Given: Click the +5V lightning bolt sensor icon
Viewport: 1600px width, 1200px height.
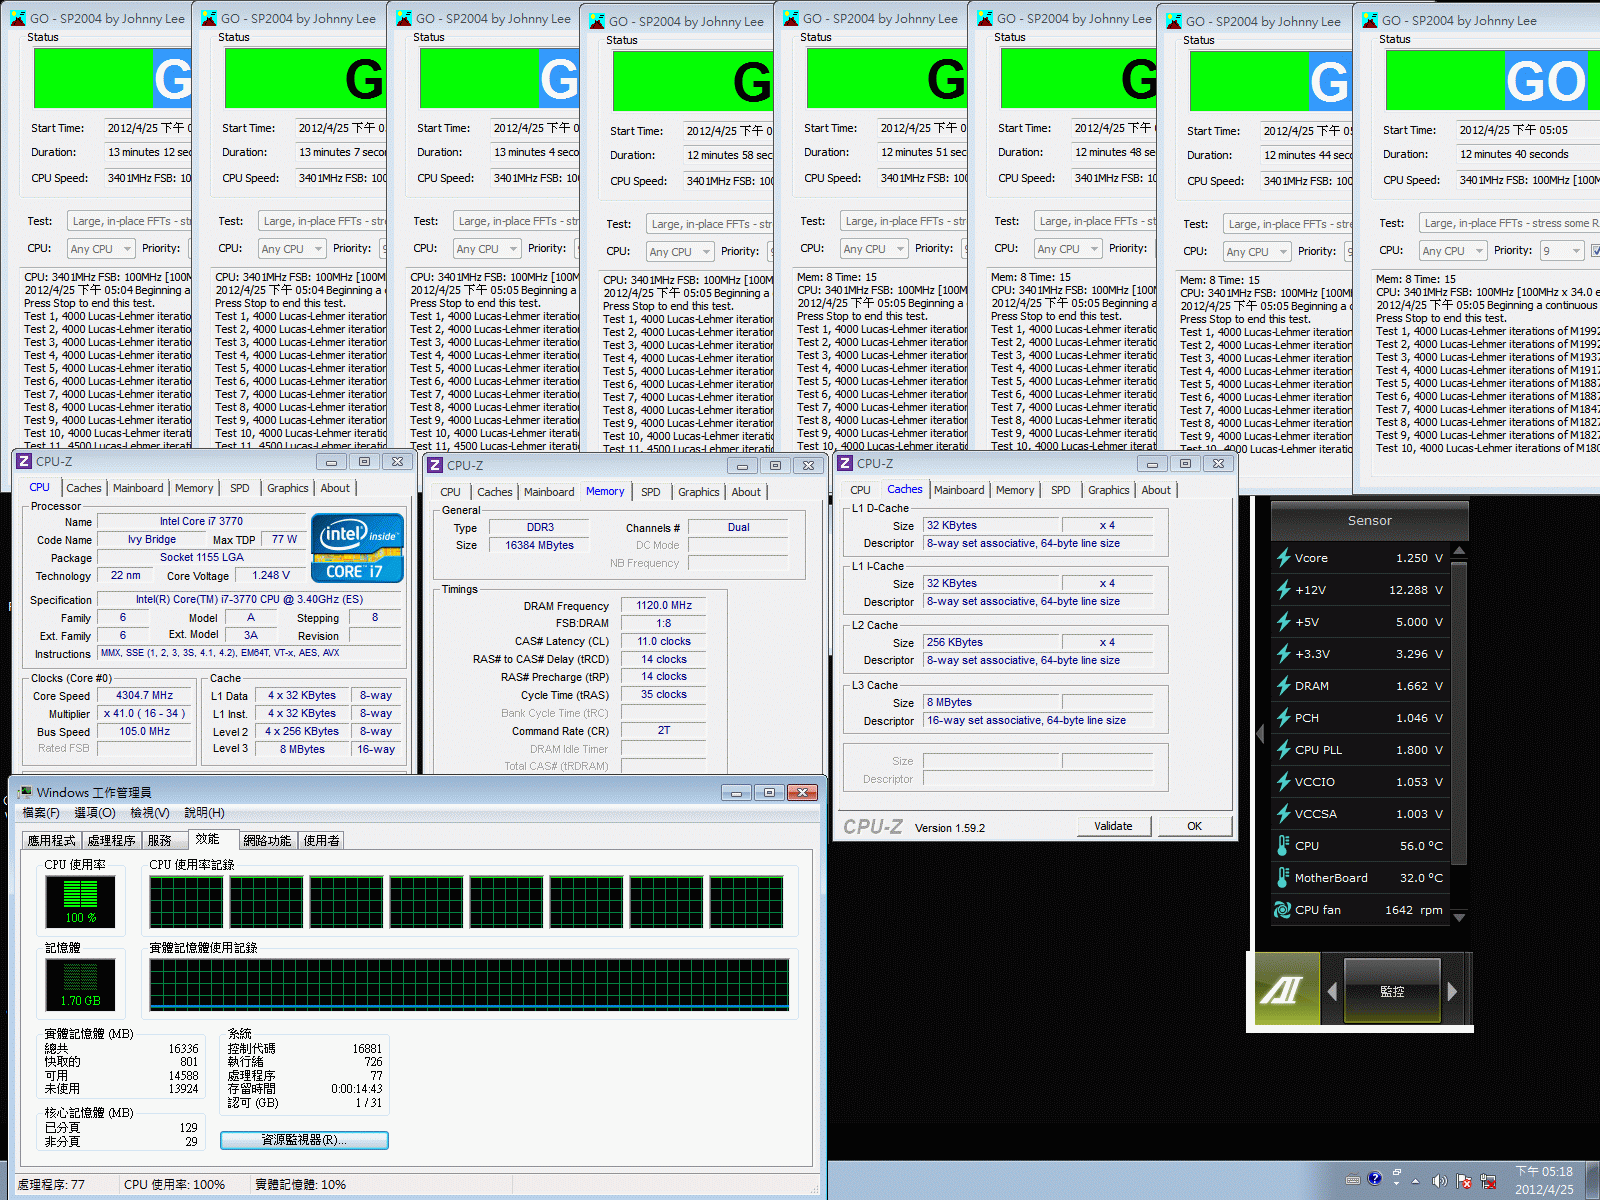Looking at the screenshot, I should coord(1283,622).
